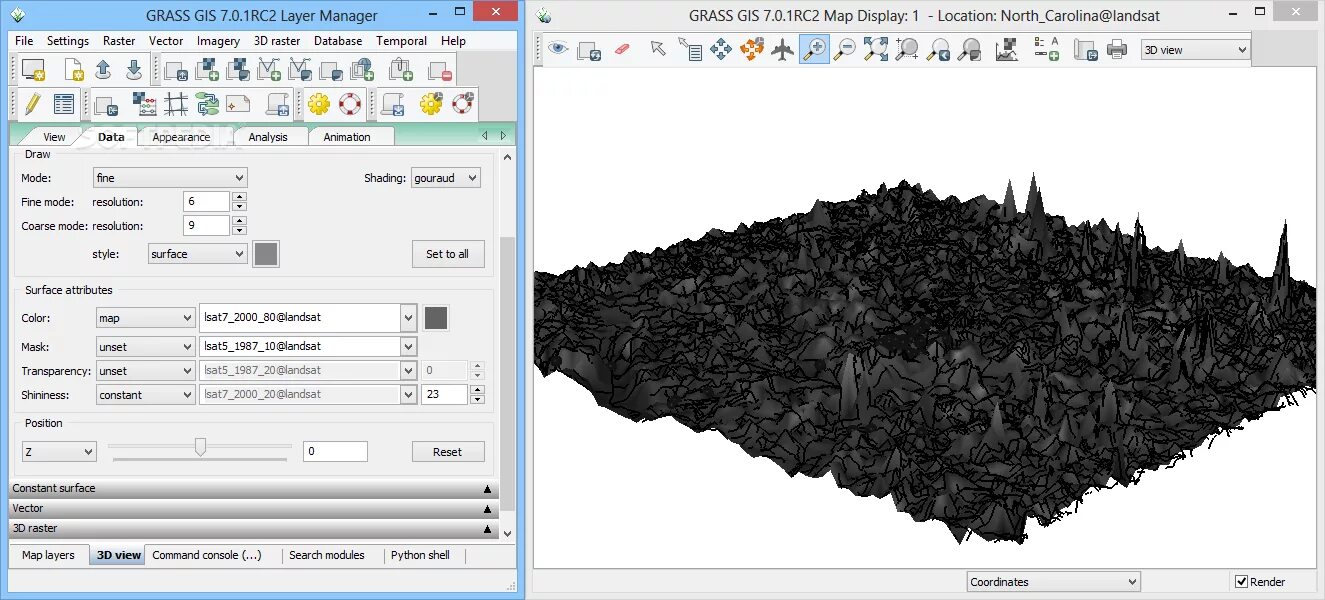
Task: Click the erase display eraser icon
Action: point(622,49)
